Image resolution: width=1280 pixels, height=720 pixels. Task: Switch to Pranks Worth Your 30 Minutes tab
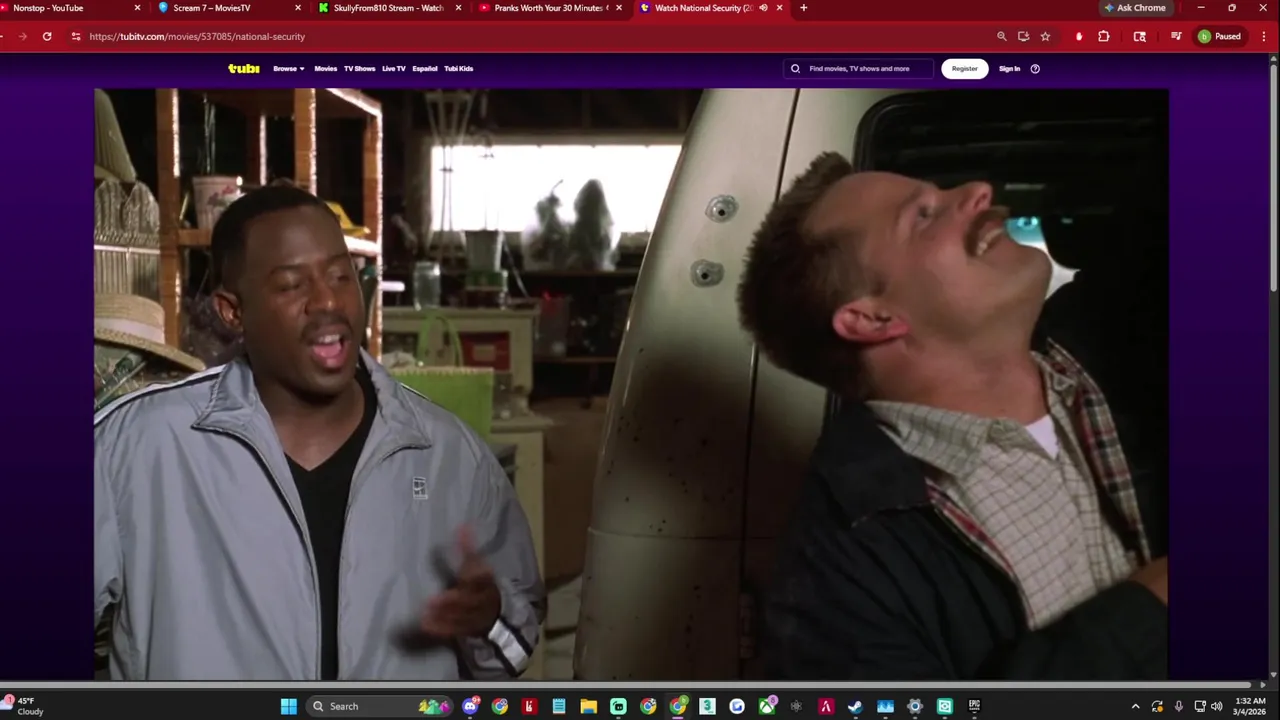(548, 8)
